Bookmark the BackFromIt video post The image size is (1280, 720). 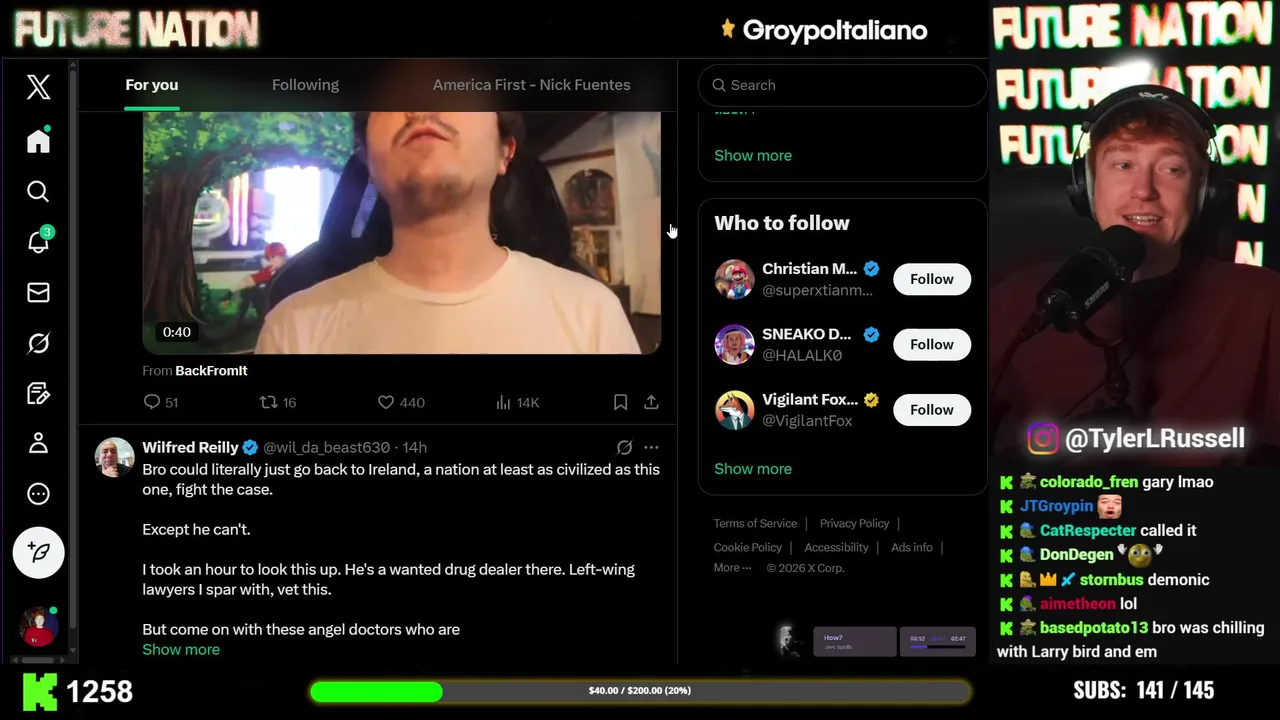point(620,402)
